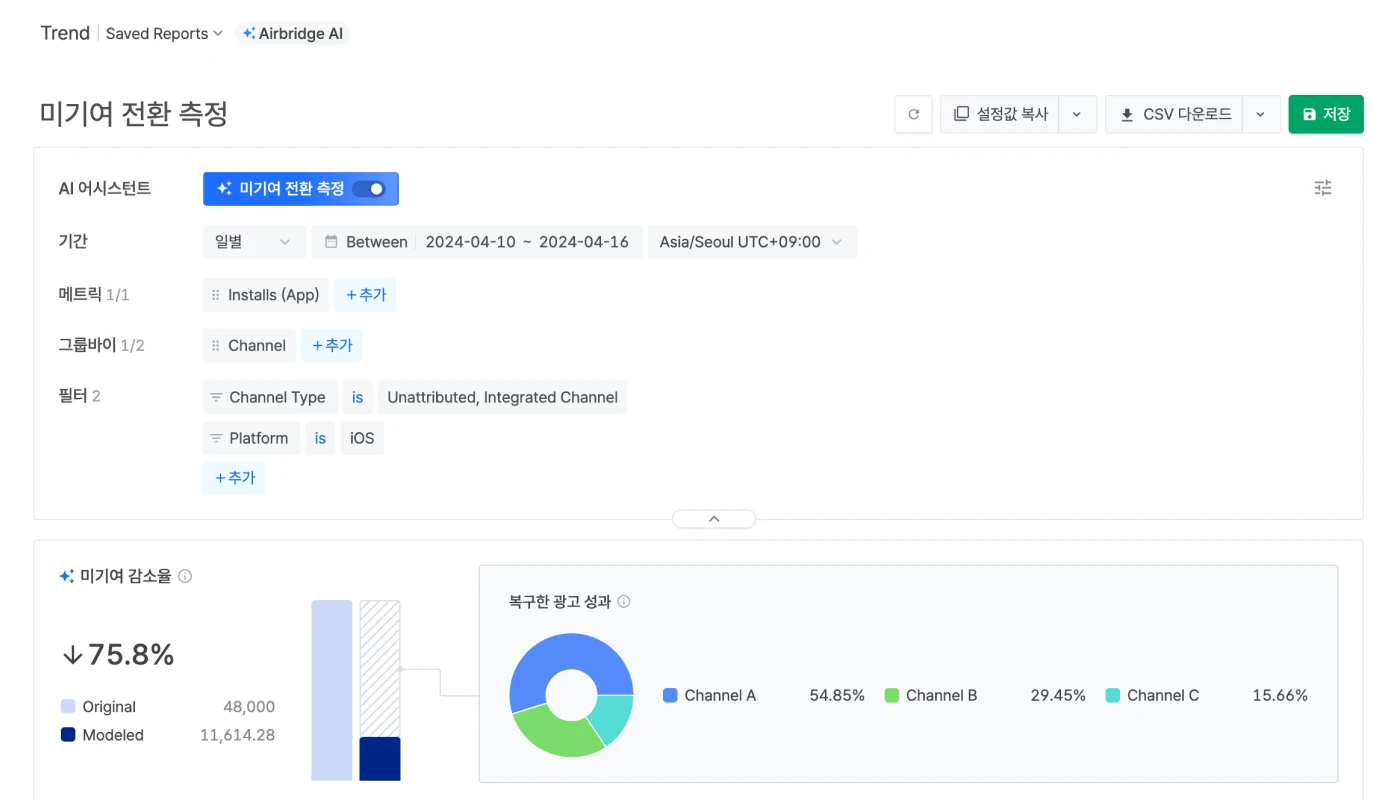Open the arrow next to 설정값 복사
The image size is (1400, 800).
[1077, 114]
